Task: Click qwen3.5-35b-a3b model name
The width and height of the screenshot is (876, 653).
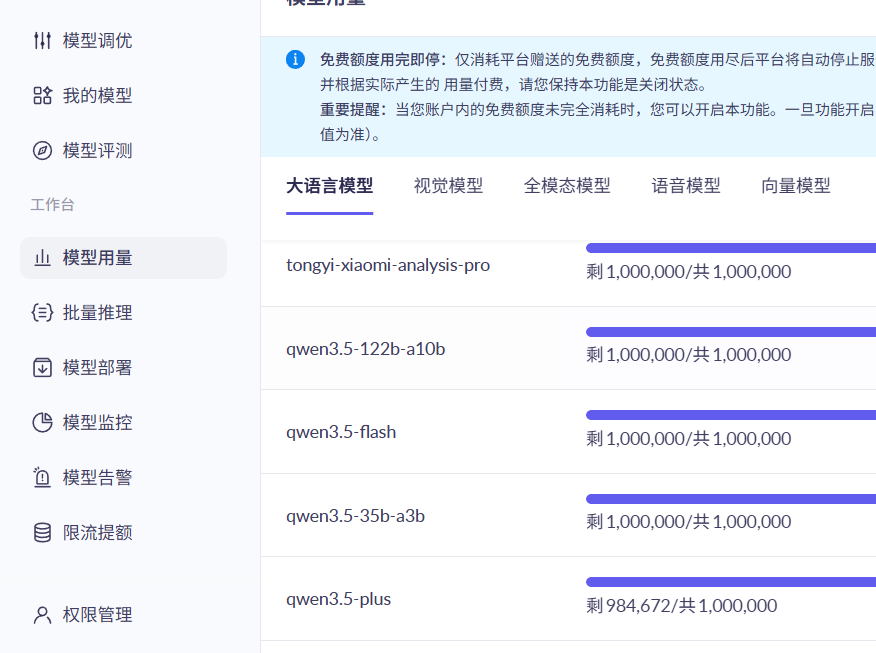Action: pyautogui.click(x=355, y=516)
